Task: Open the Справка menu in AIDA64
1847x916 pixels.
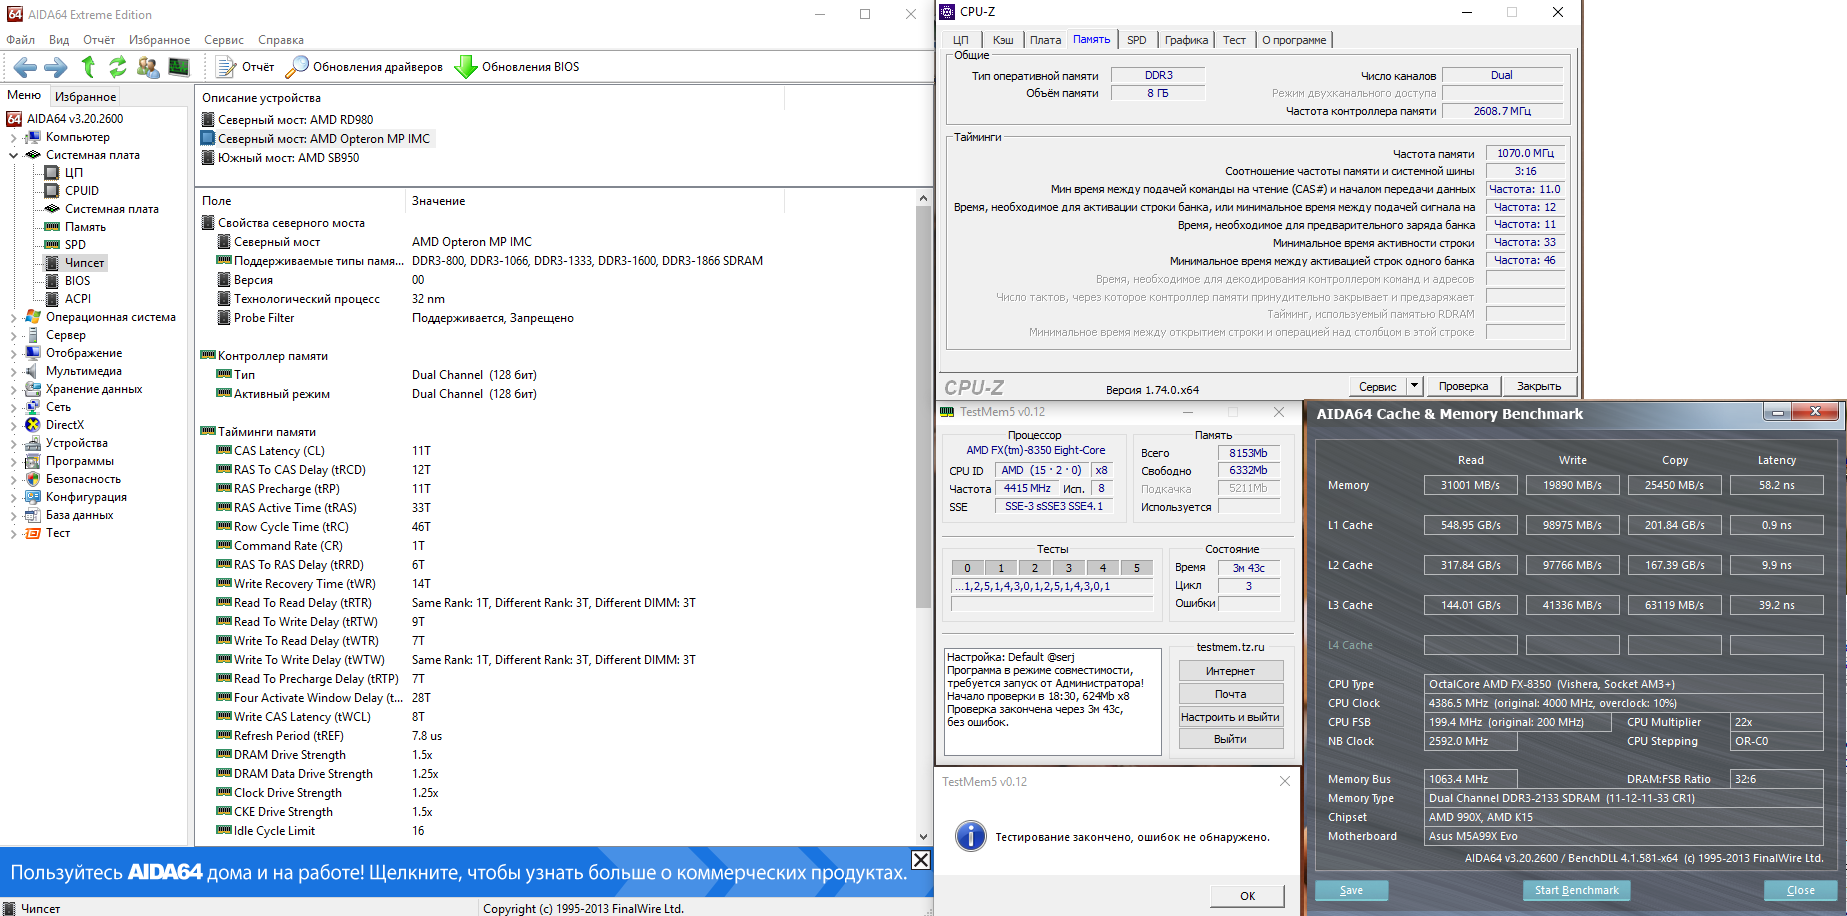Action: [x=281, y=40]
